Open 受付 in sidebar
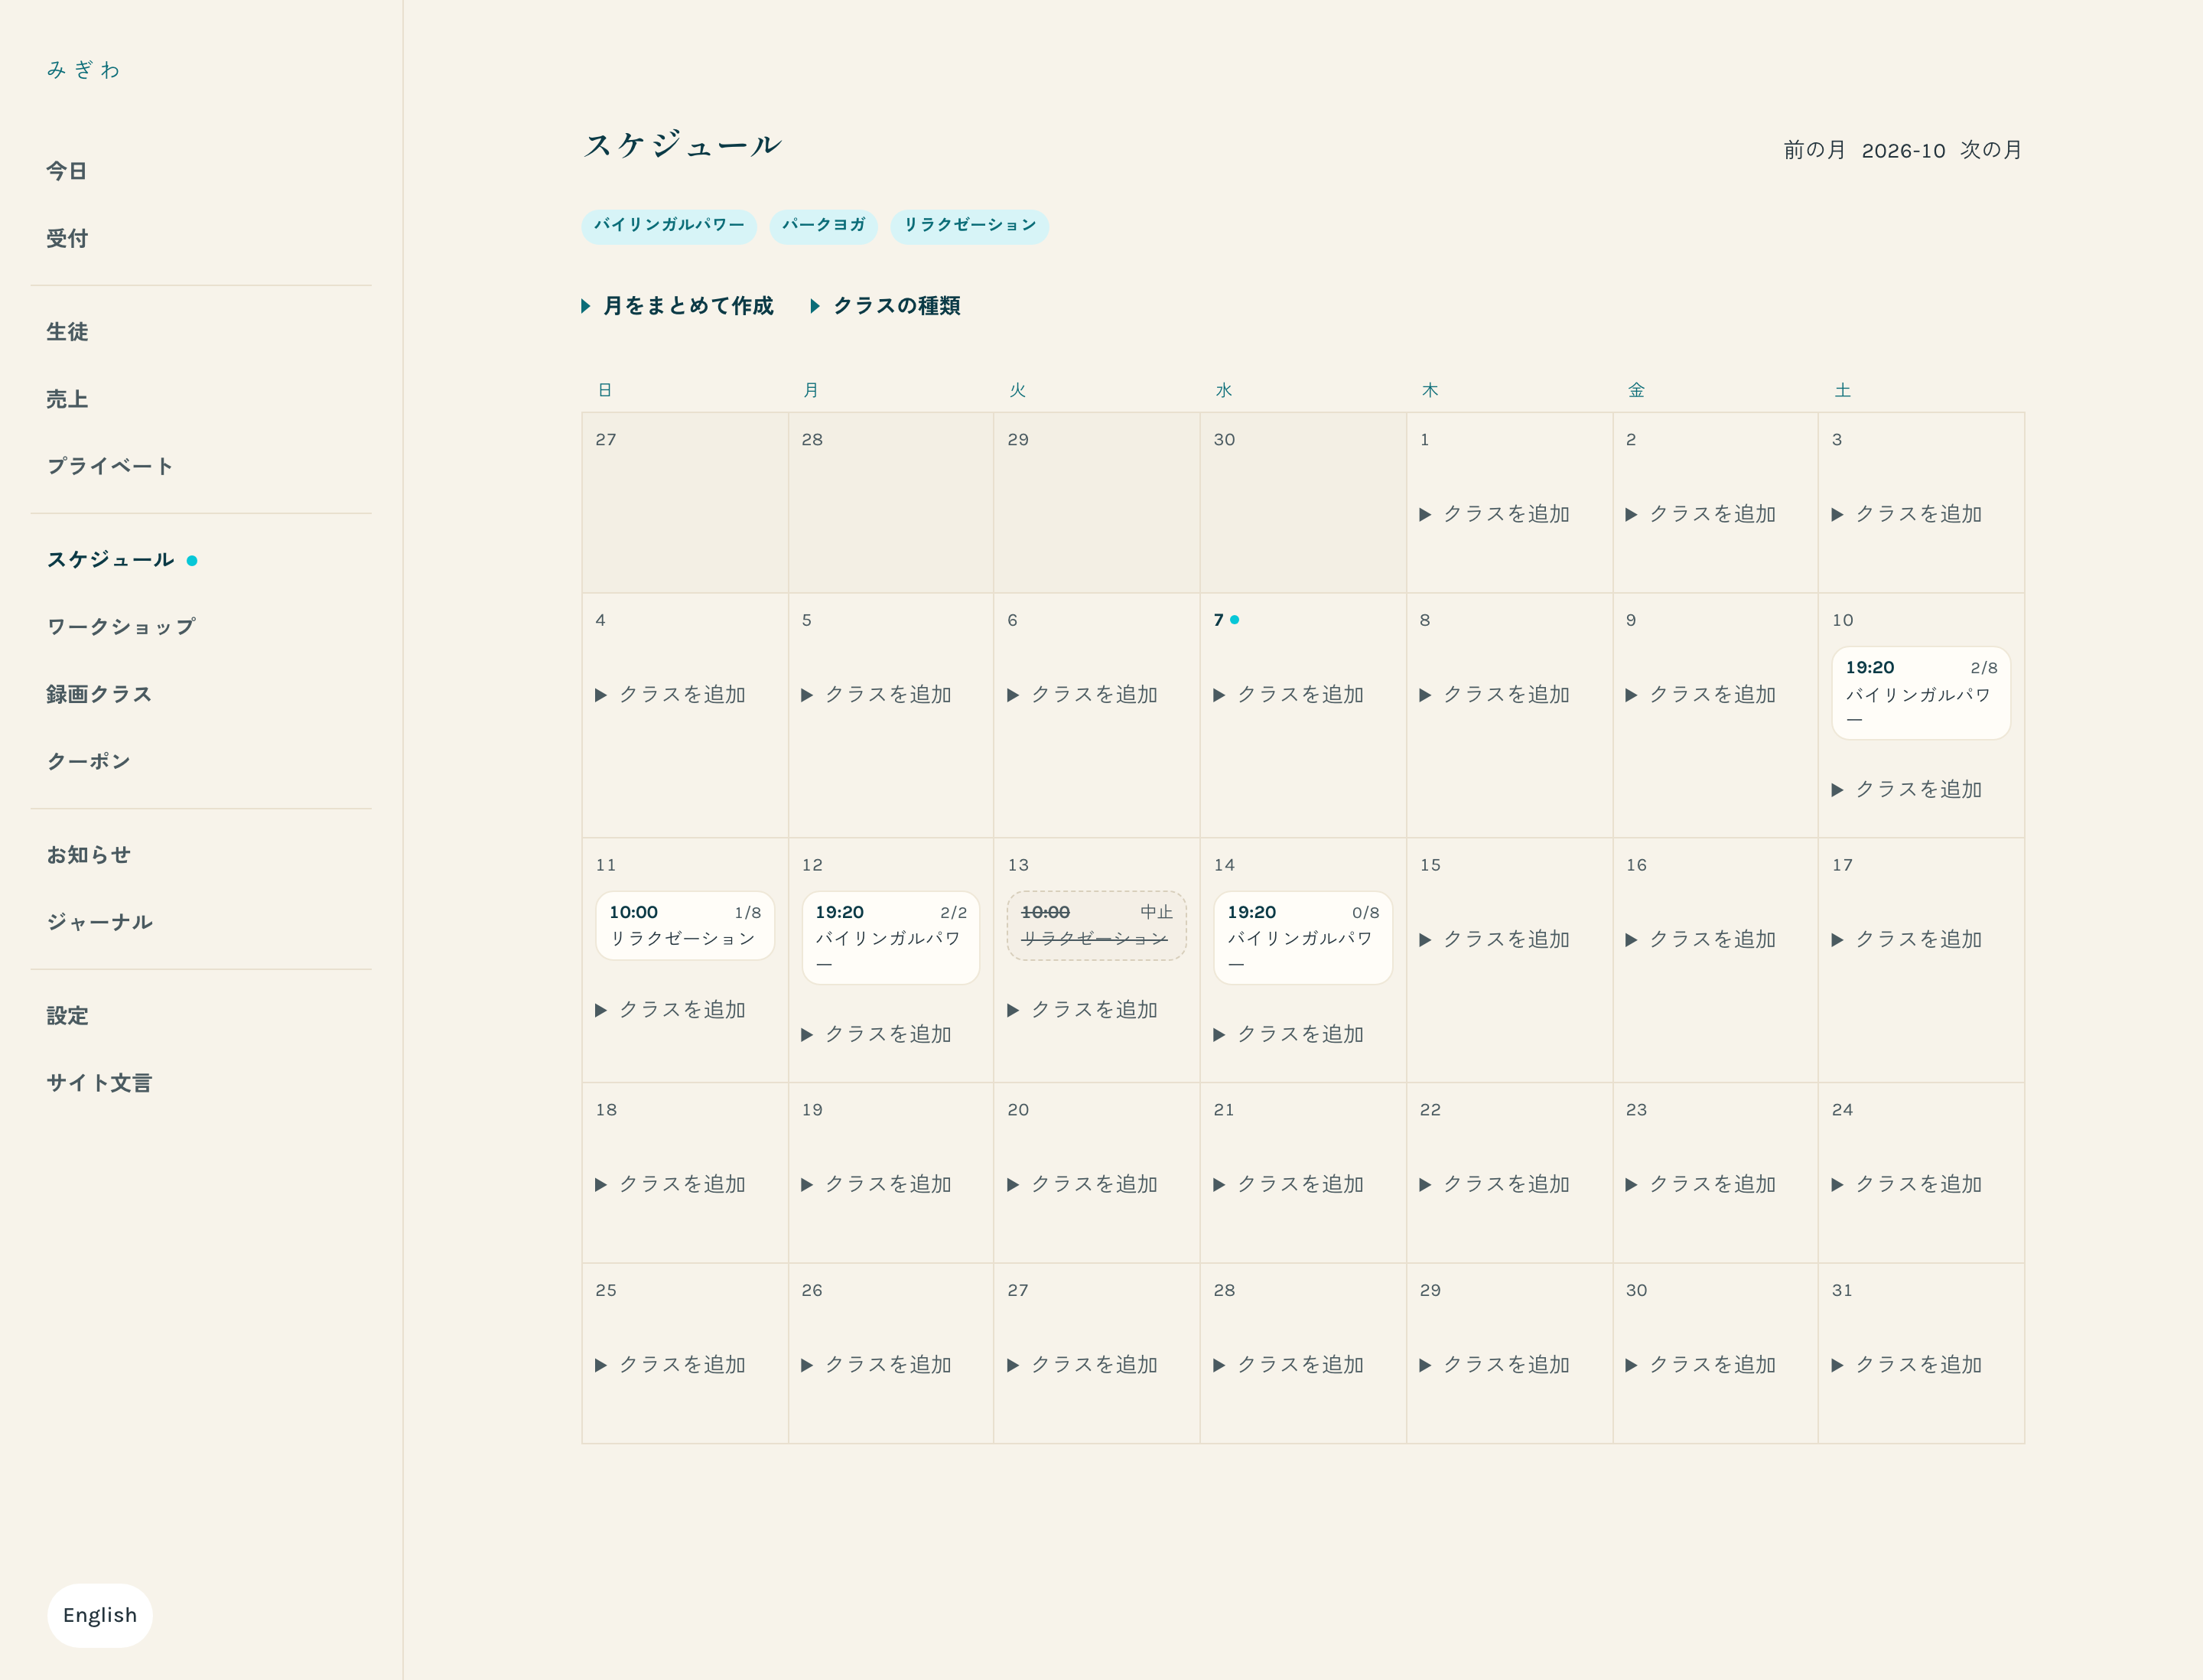 point(67,239)
